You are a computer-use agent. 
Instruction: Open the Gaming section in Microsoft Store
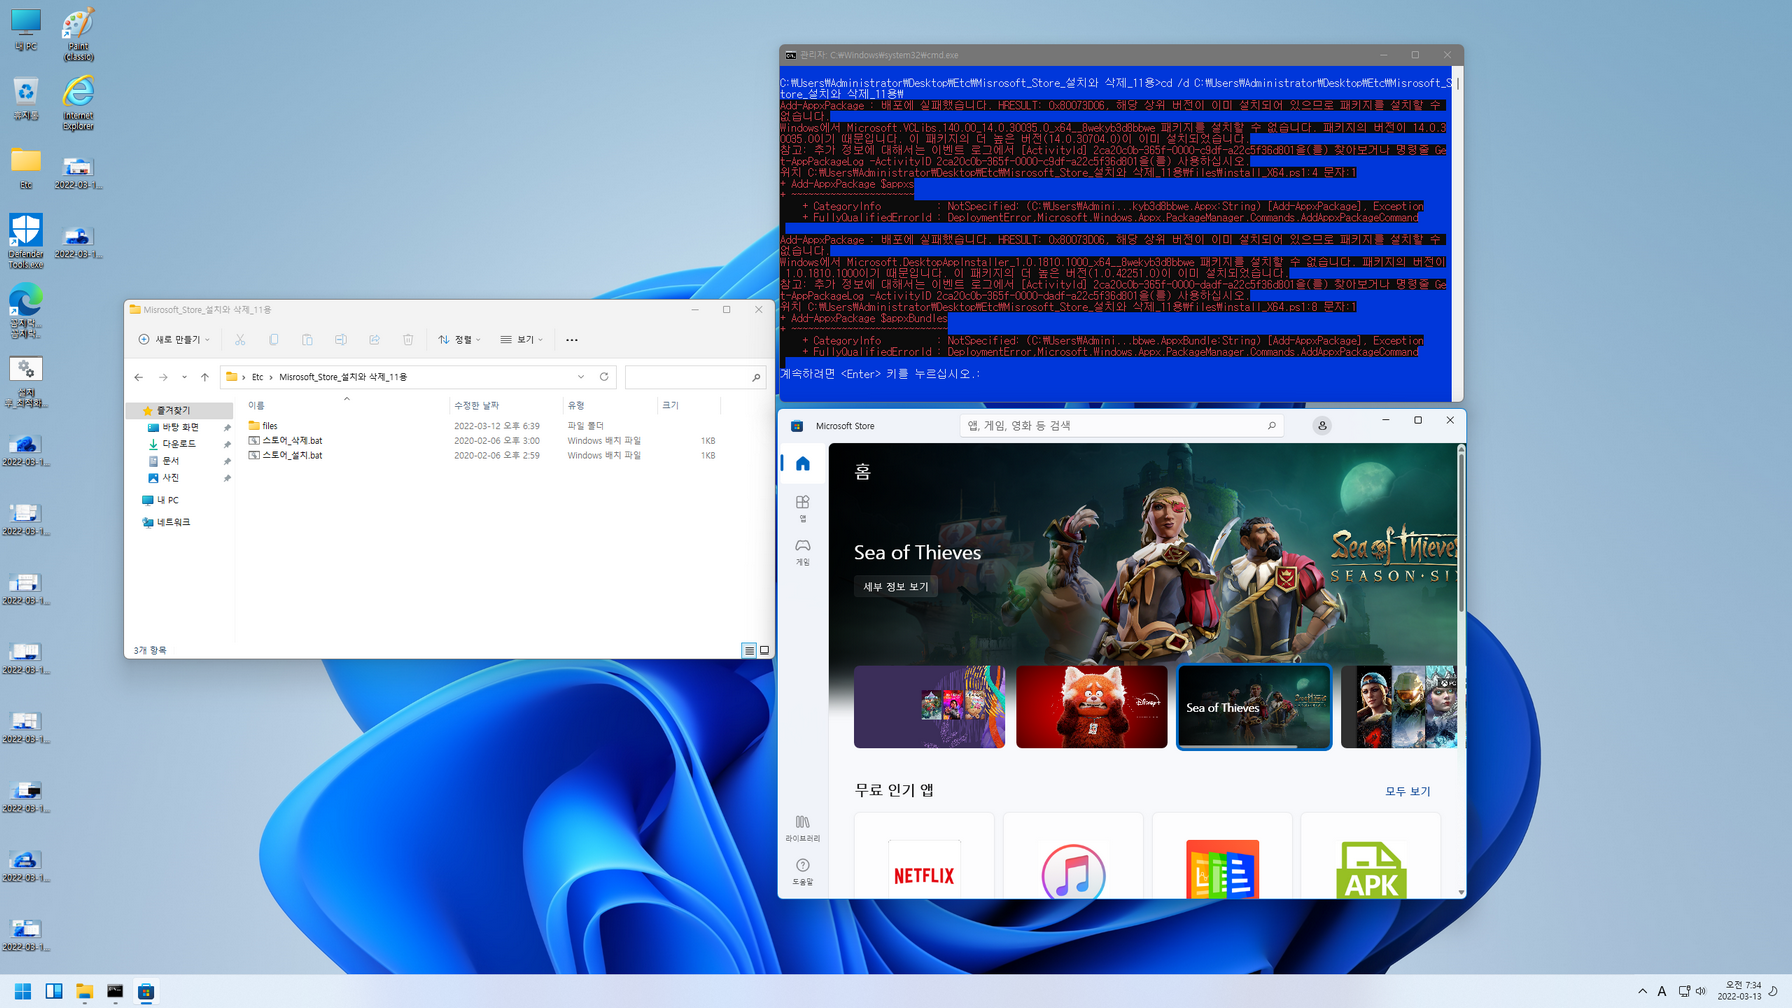point(803,552)
